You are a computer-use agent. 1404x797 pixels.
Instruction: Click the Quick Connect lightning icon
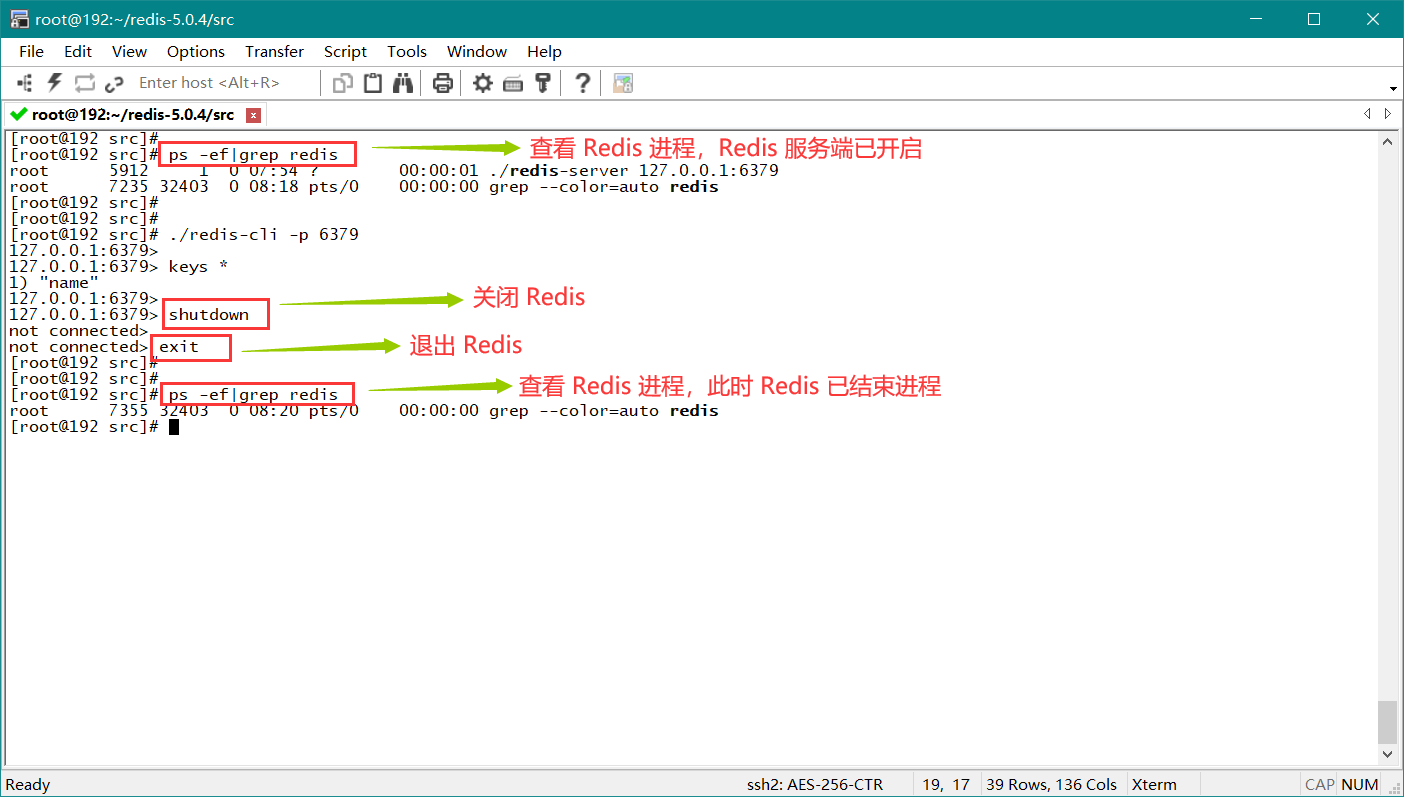55,83
